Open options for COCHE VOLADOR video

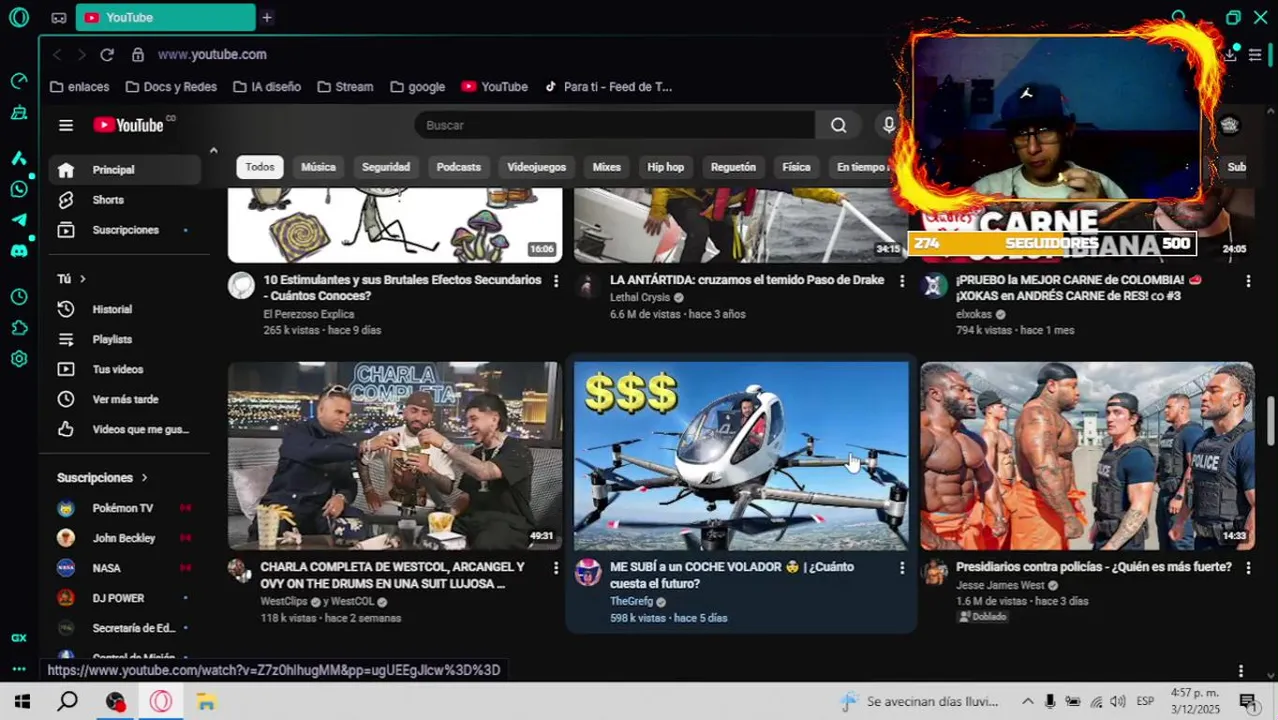[902, 568]
